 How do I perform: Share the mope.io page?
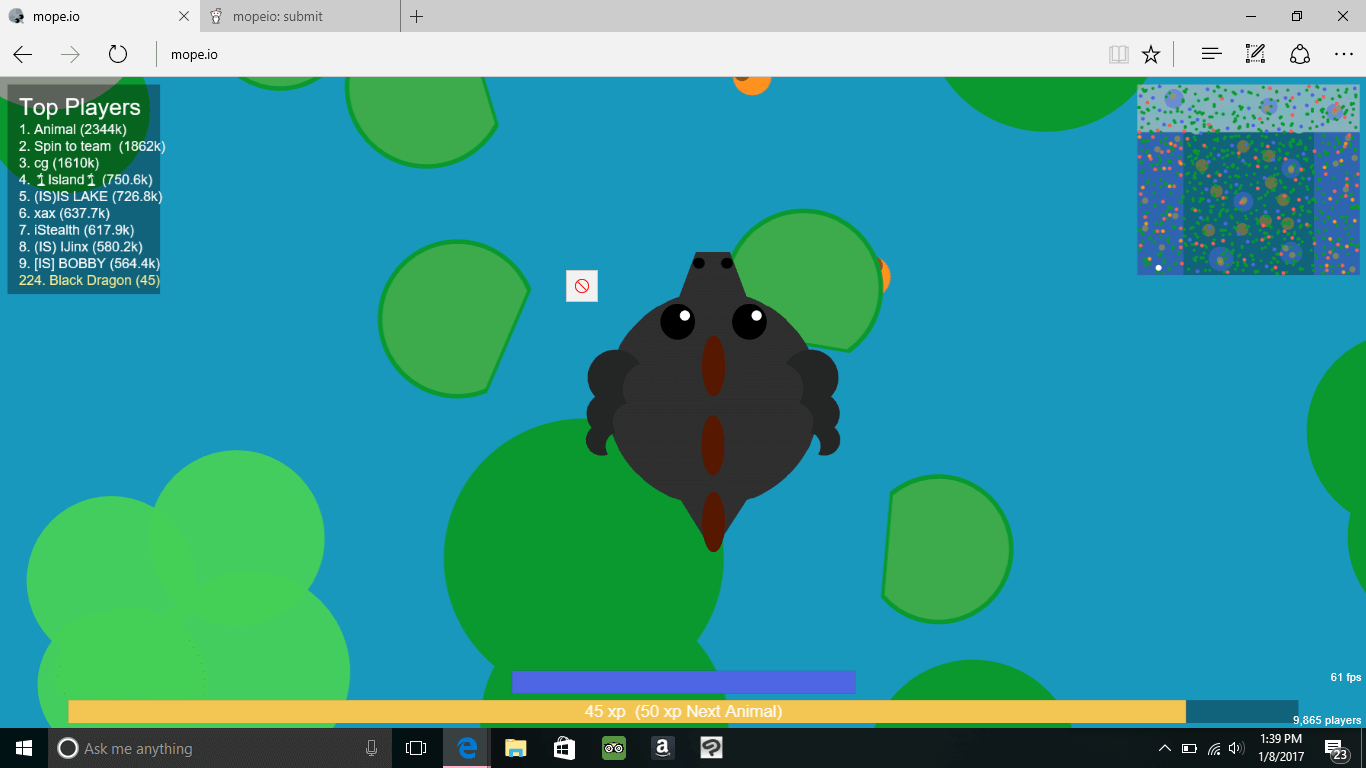coord(1299,54)
